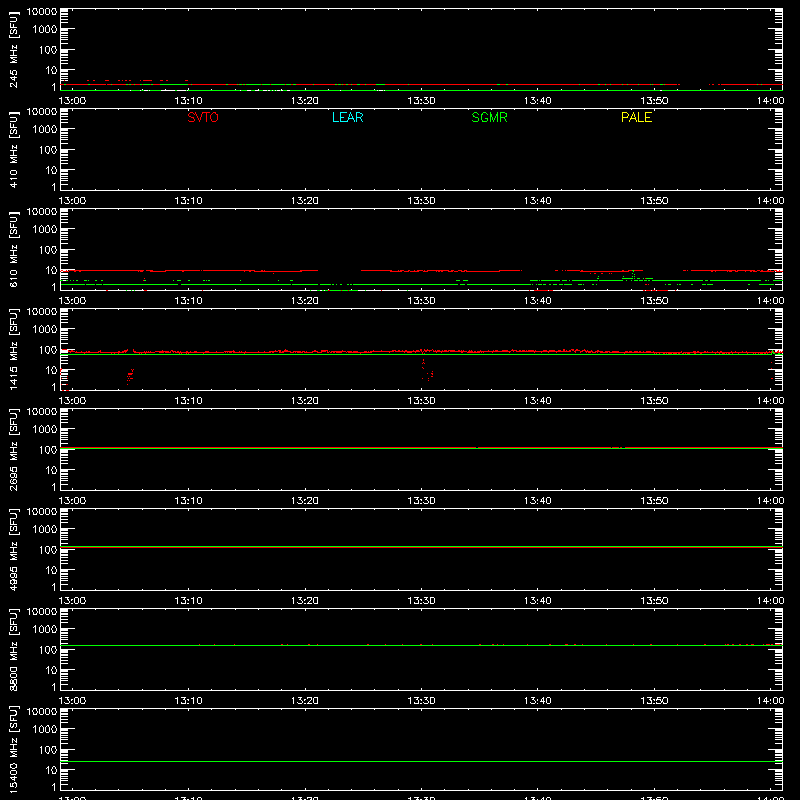Select the 2695 MHz [SFU] axis label
This screenshot has width=800, height=800.
tap(13, 449)
